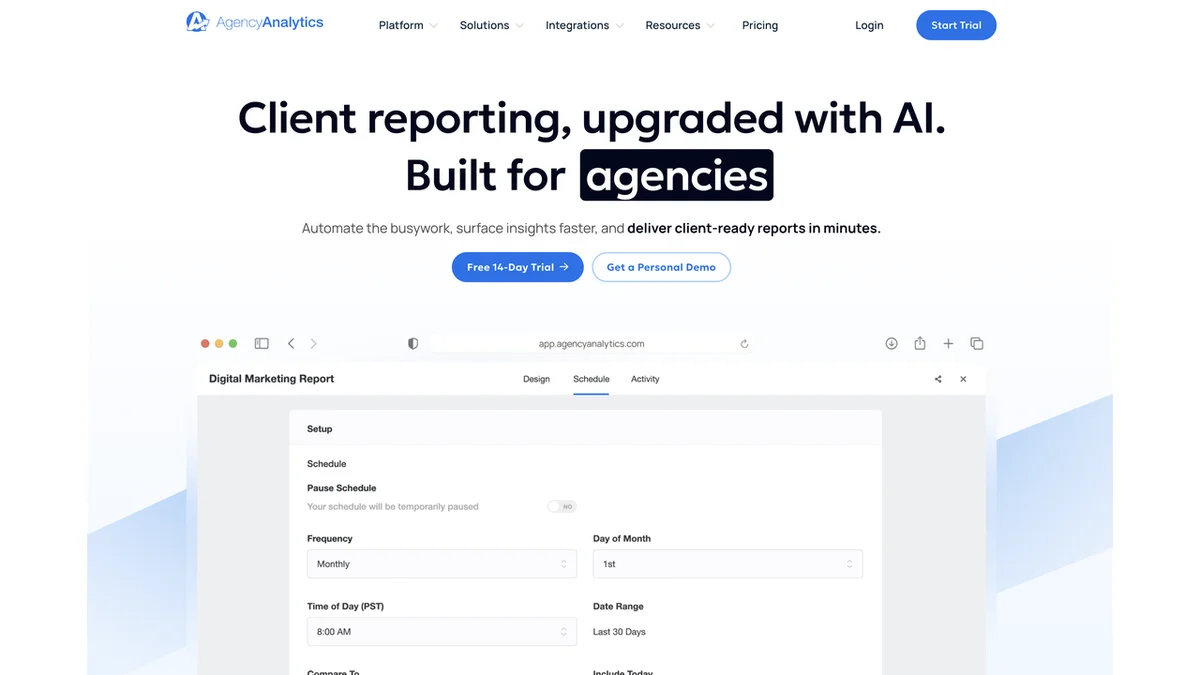This screenshot has width=1200, height=675.
Task: Open a new tab with plus icon
Action: 948,343
